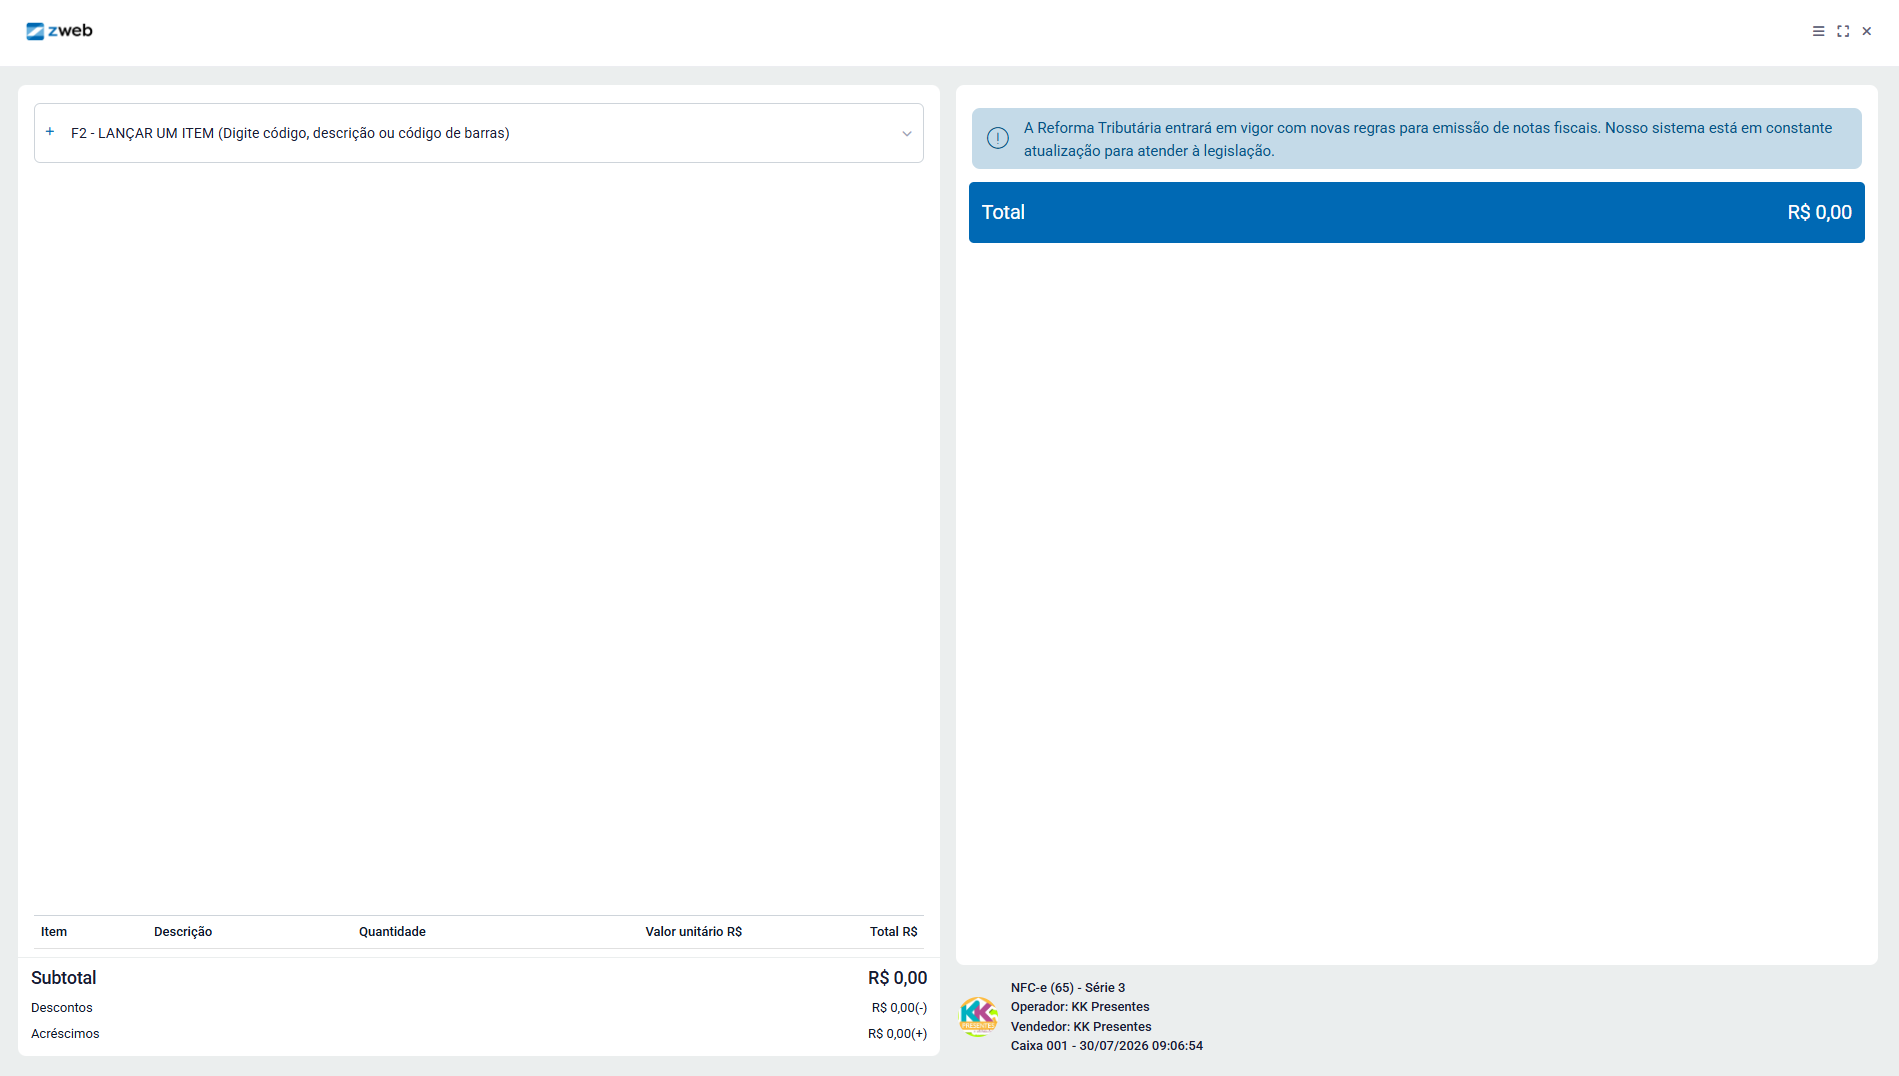Open the hamburger menu icon

[x=1818, y=31]
